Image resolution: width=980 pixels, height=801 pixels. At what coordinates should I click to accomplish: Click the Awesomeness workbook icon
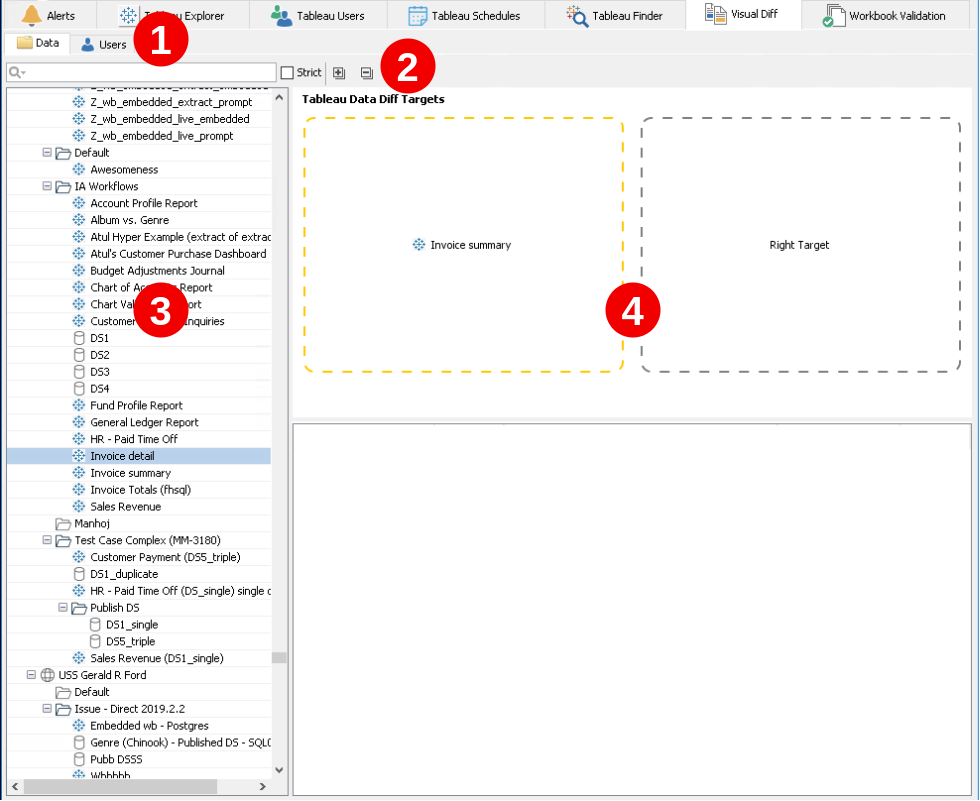click(x=79, y=169)
